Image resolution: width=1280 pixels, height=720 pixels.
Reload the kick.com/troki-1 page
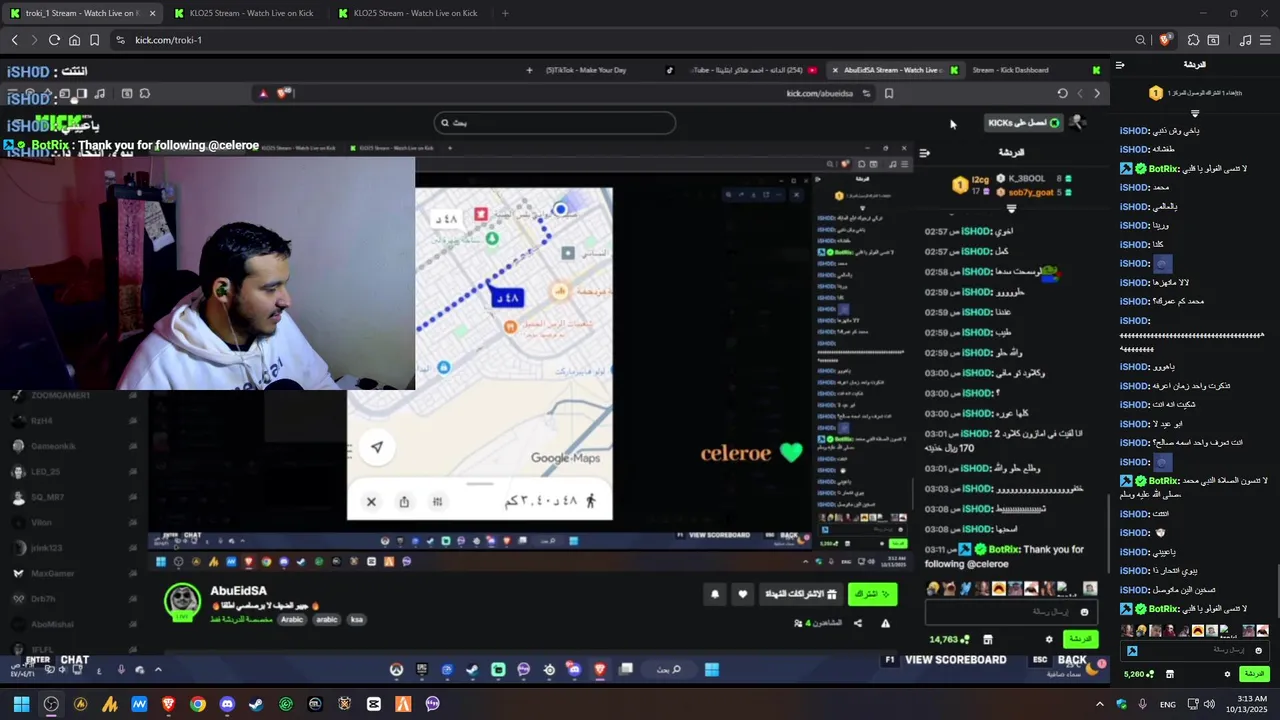(53, 40)
